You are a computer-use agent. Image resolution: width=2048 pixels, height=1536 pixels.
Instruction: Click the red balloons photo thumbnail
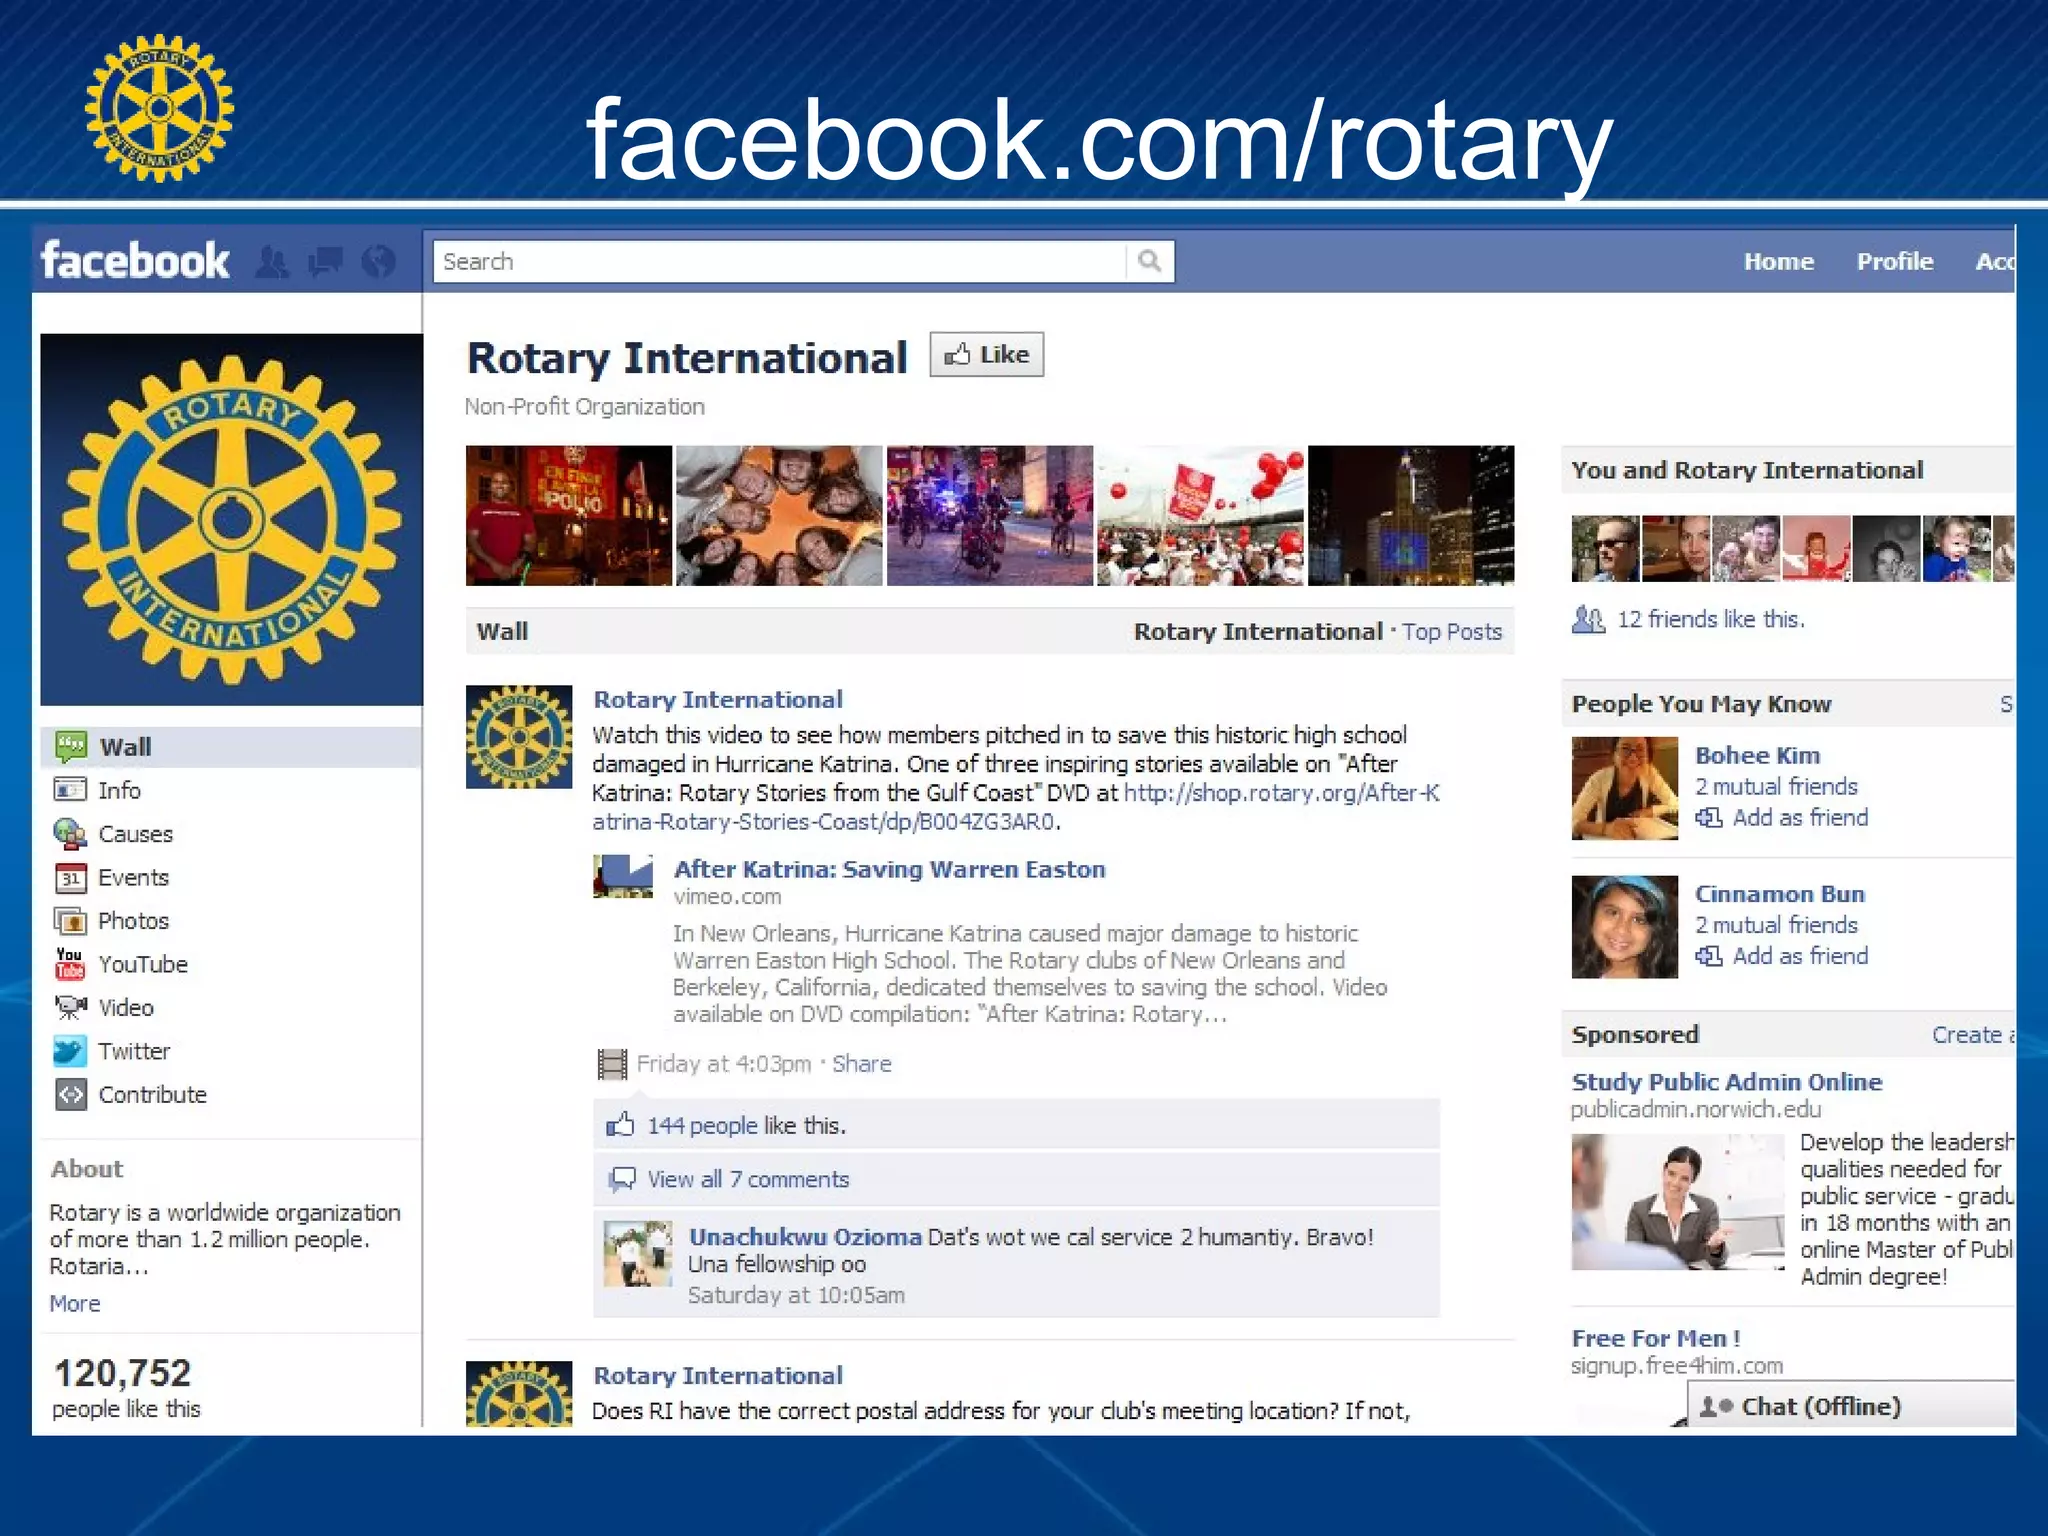1201,515
